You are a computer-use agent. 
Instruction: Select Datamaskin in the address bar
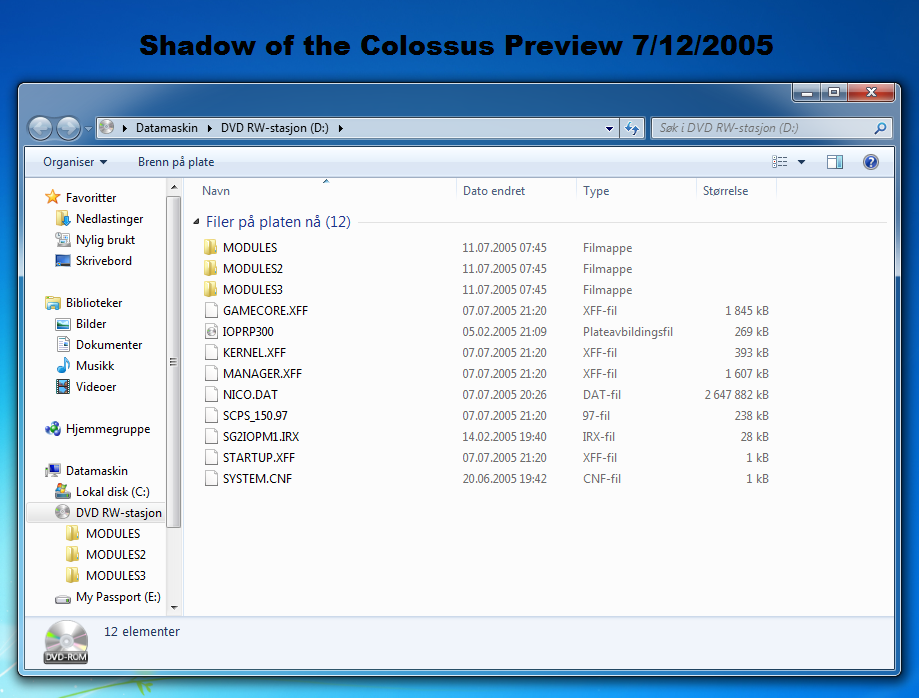pos(166,128)
